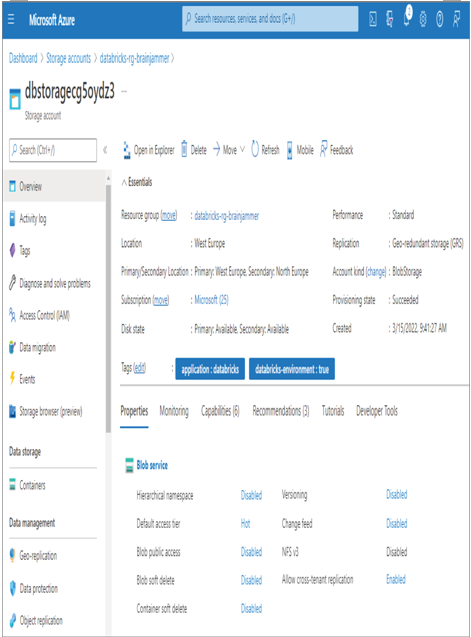Go to Storage accounts breadcrumb
This screenshot has height=637, width=471.
[69, 58]
